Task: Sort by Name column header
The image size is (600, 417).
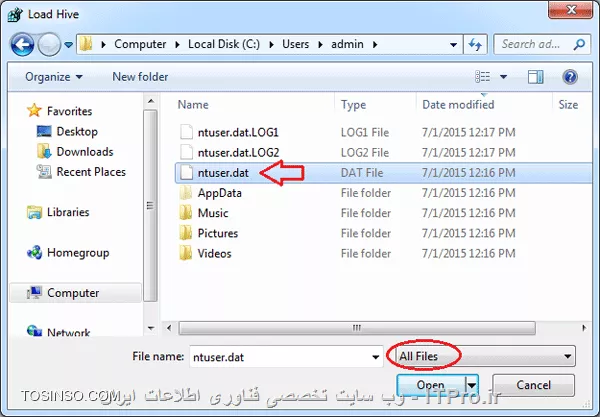Action: 193,105
